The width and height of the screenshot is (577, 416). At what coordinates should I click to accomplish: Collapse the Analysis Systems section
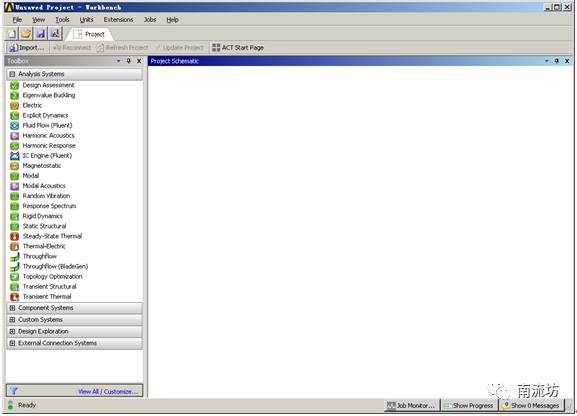pos(12,74)
